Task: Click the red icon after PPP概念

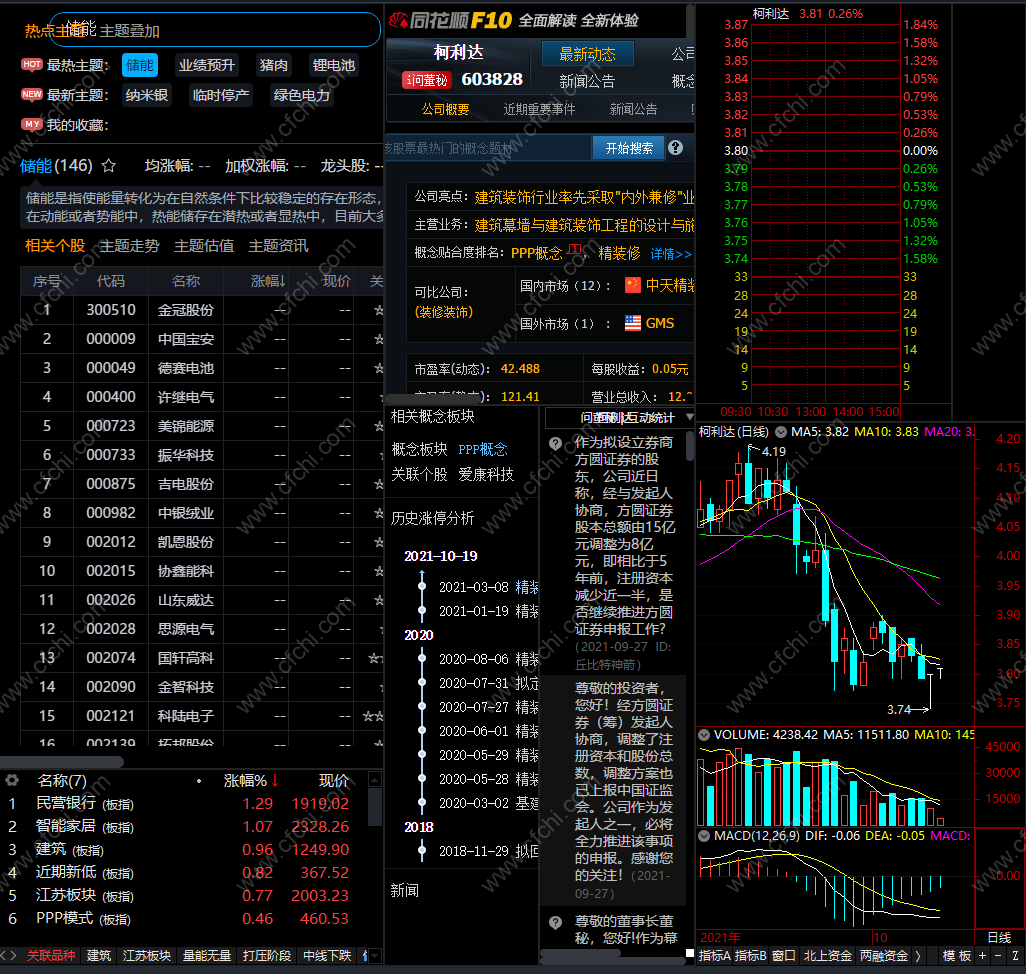Action: pos(574,251)
